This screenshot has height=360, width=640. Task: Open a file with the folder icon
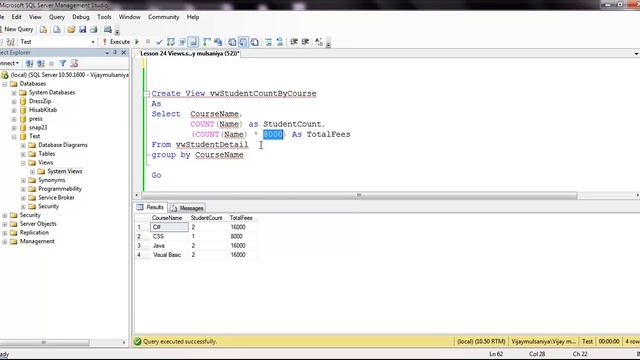coord(71,29)
